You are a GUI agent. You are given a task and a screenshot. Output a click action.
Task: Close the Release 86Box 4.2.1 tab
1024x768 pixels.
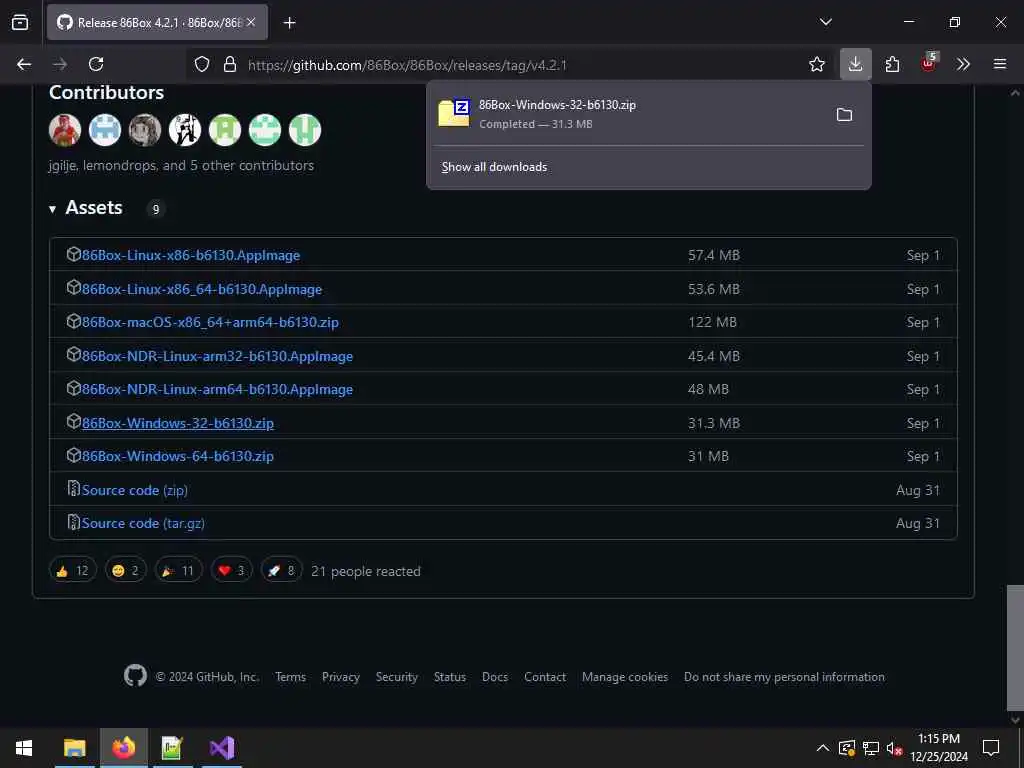pyautogui.click(x=251, y=22)
